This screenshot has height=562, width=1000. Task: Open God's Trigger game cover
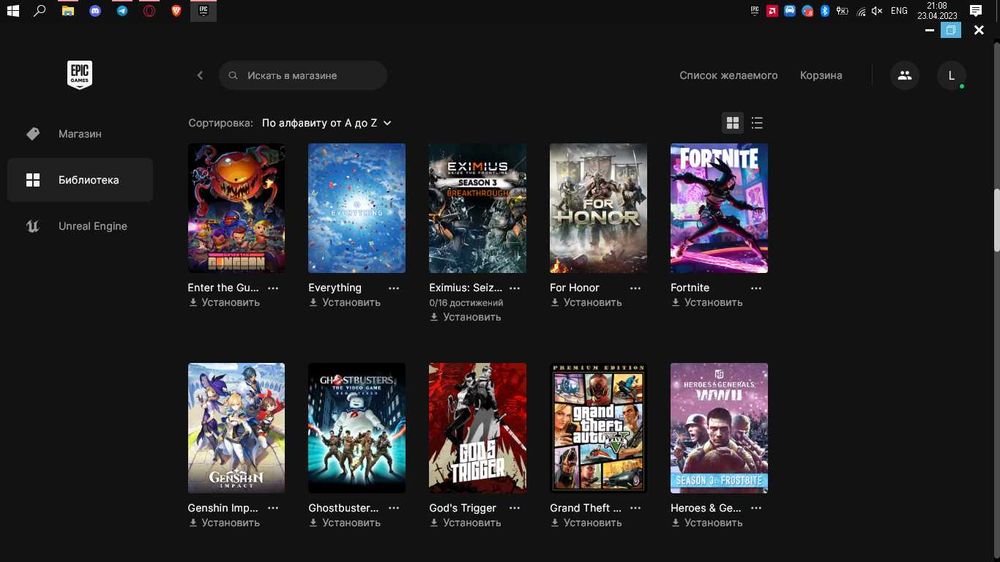[x=478, y=428]
